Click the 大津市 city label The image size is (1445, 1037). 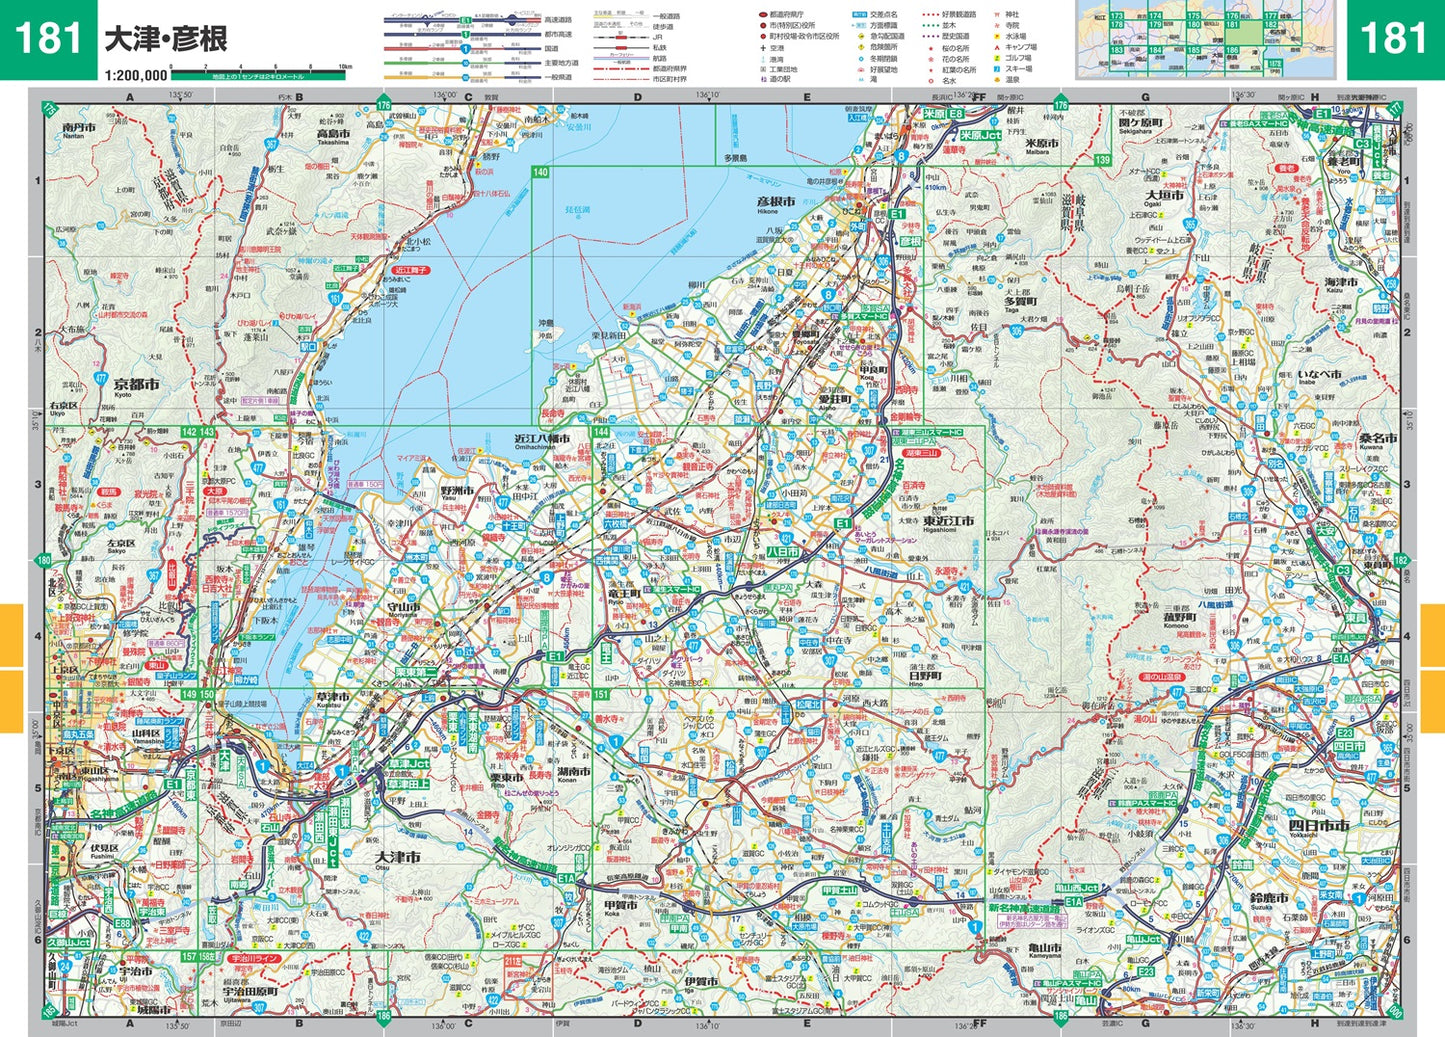click(x=397, y=858)
